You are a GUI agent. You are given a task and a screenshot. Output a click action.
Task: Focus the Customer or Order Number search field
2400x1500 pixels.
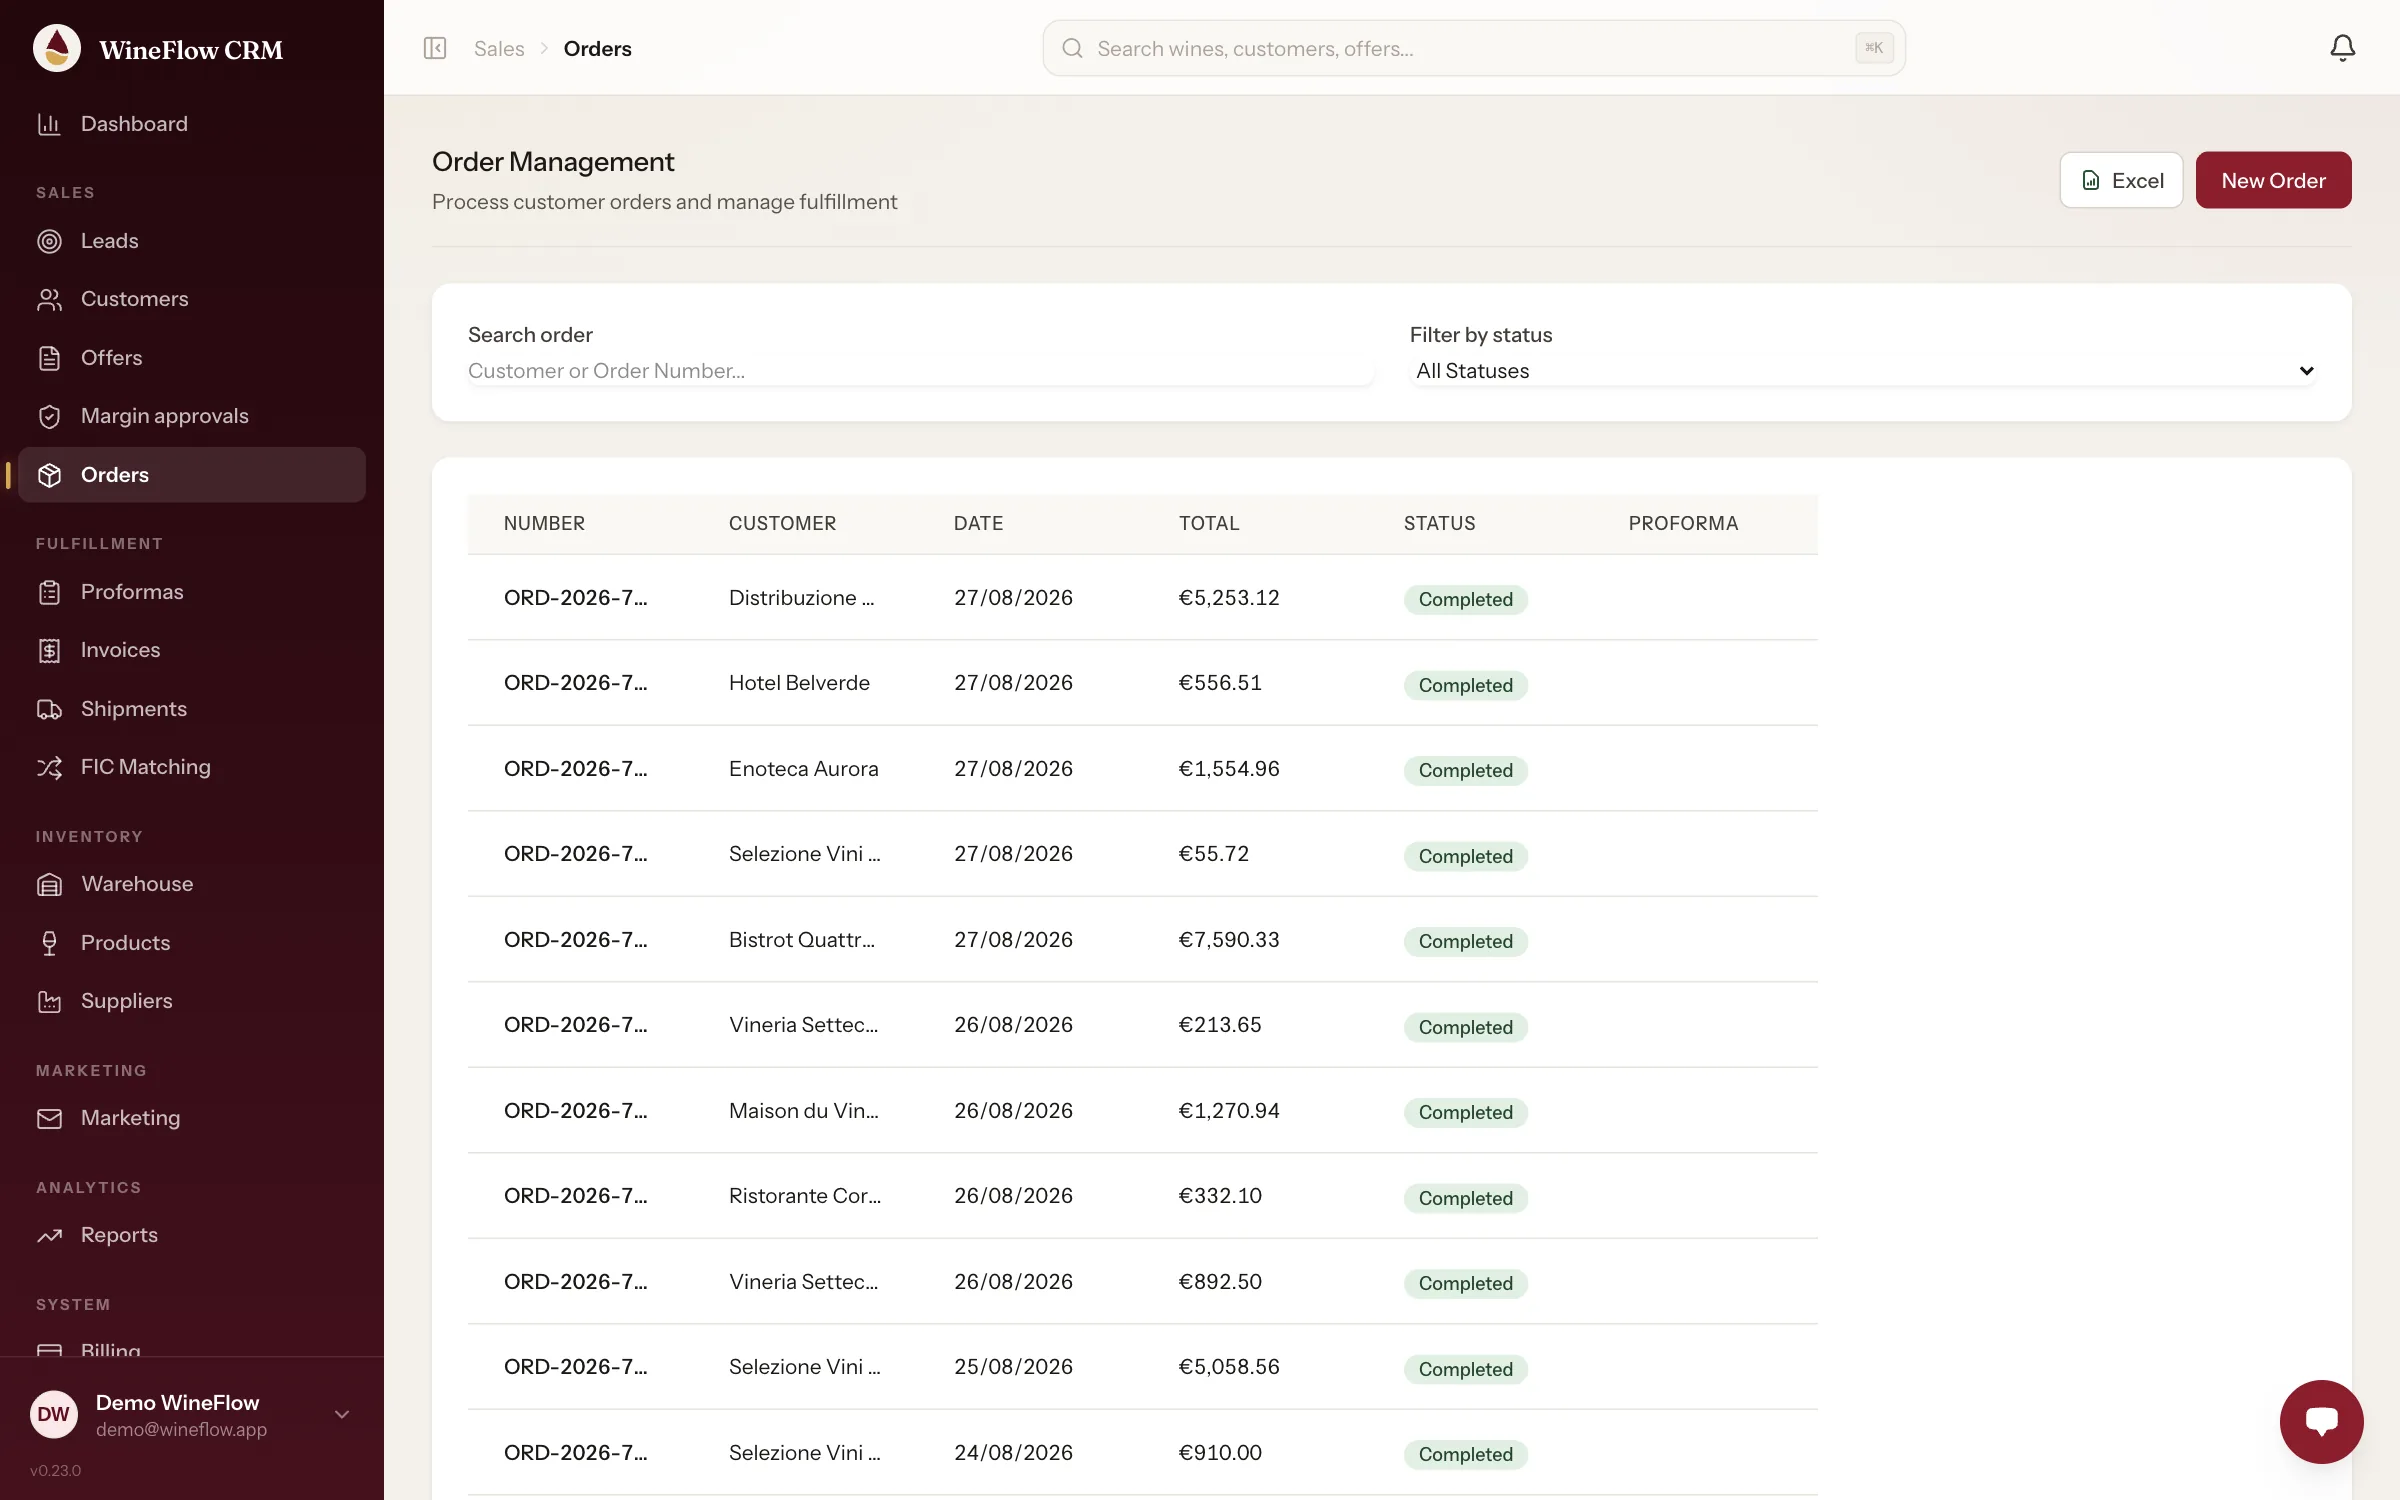pos(921,371)
